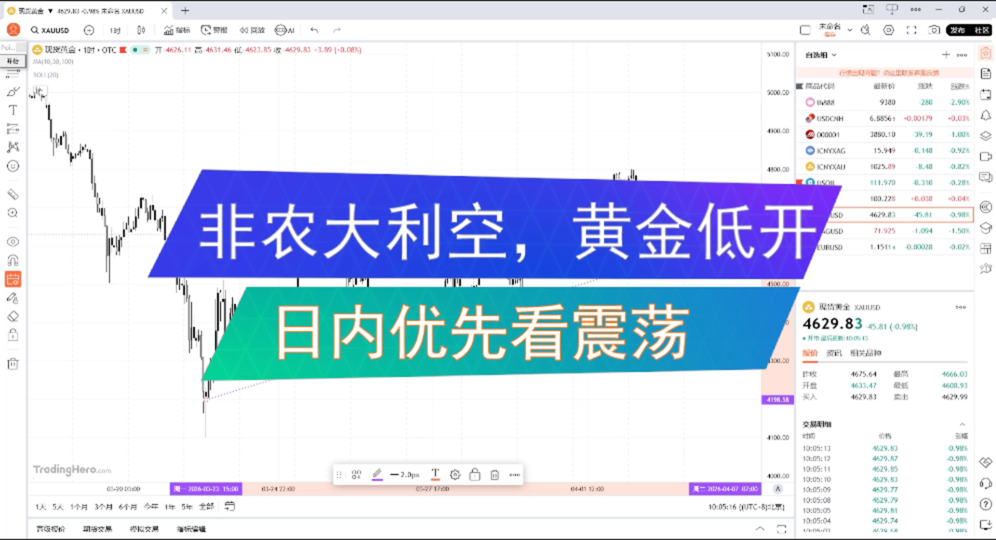Open the AI assistant button

(x=285, y=30)
